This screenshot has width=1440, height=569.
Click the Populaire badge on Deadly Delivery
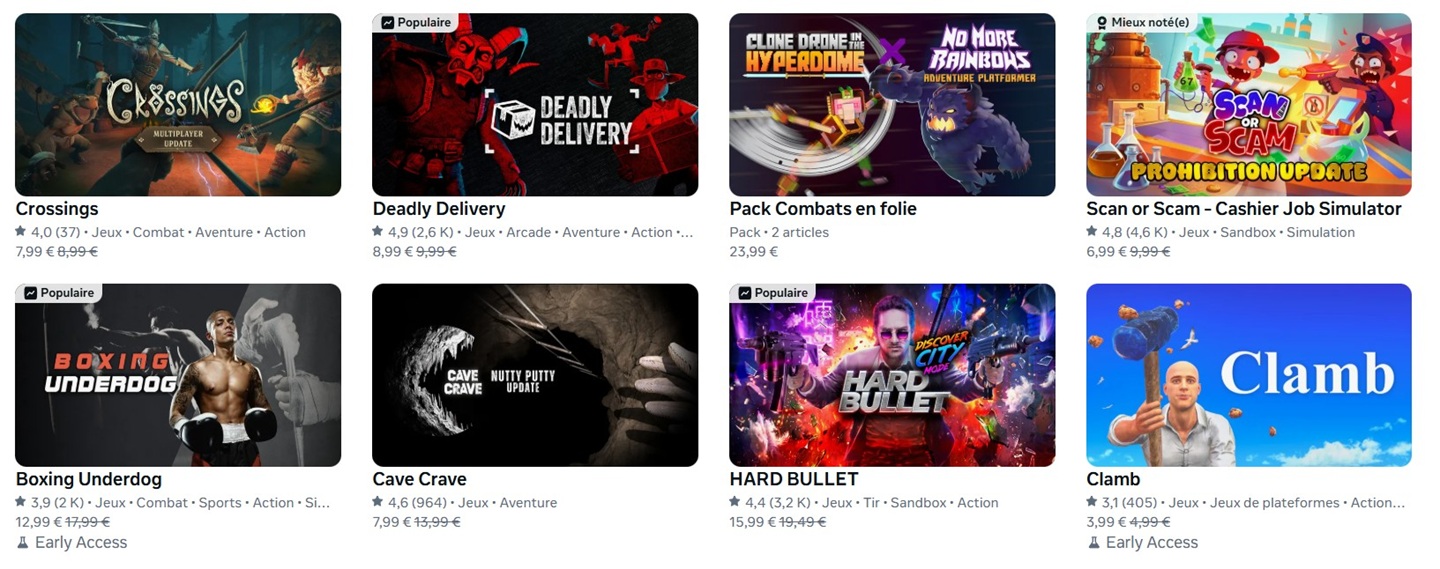pyautogui.click(x=415, y=22)
